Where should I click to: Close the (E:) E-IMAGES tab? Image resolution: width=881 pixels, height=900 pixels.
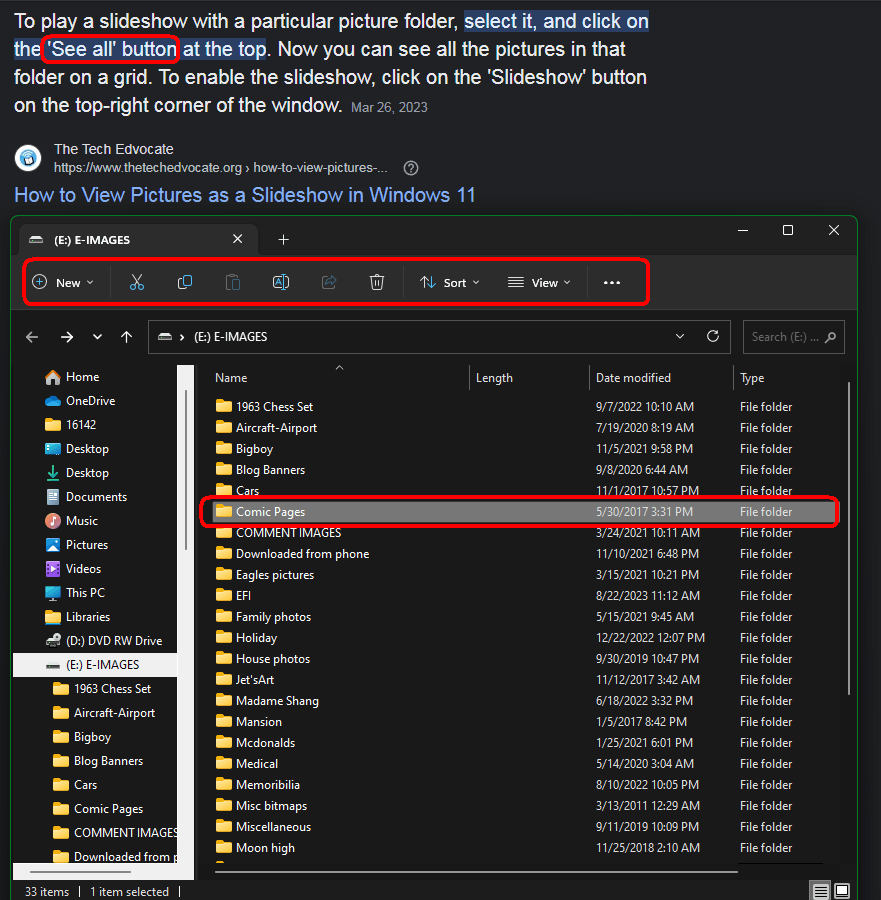tap(238, 239)
